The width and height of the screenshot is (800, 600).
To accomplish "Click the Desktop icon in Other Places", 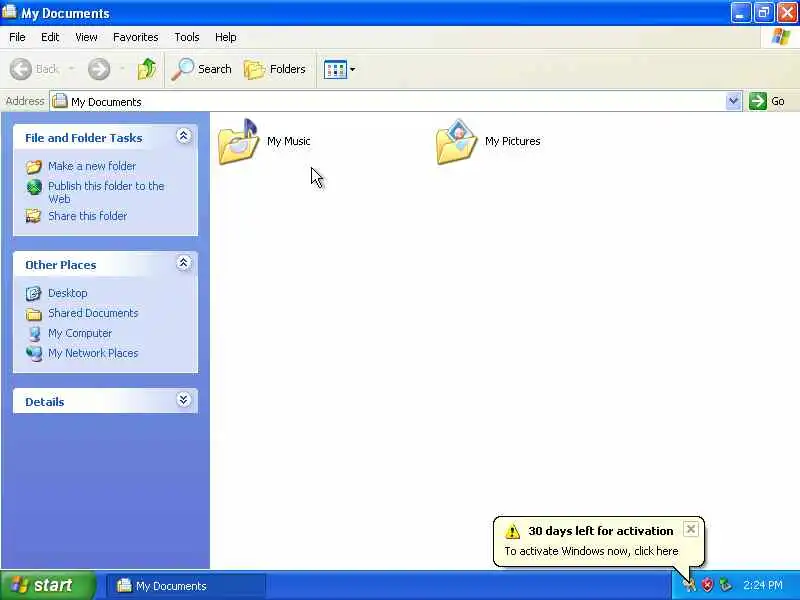I will (34, 293).
